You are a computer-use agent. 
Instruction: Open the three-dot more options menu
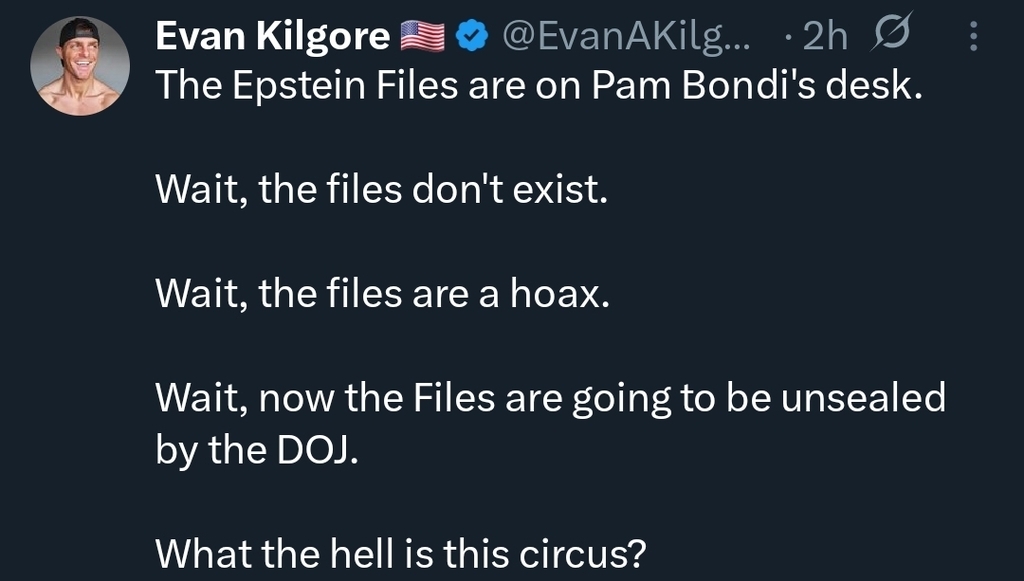coord(973,37)
